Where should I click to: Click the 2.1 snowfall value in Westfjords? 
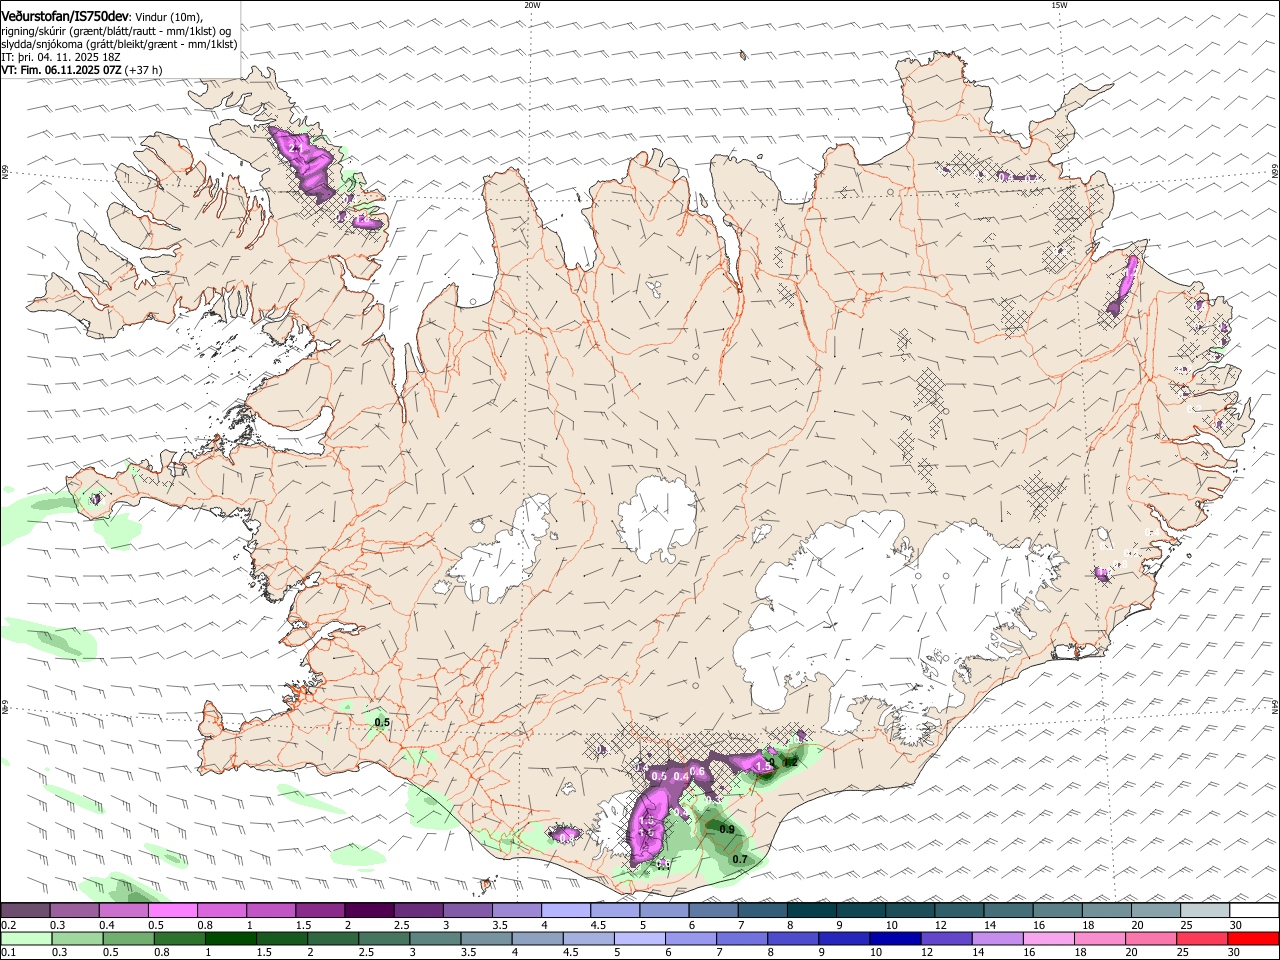(x=295, y=148)
